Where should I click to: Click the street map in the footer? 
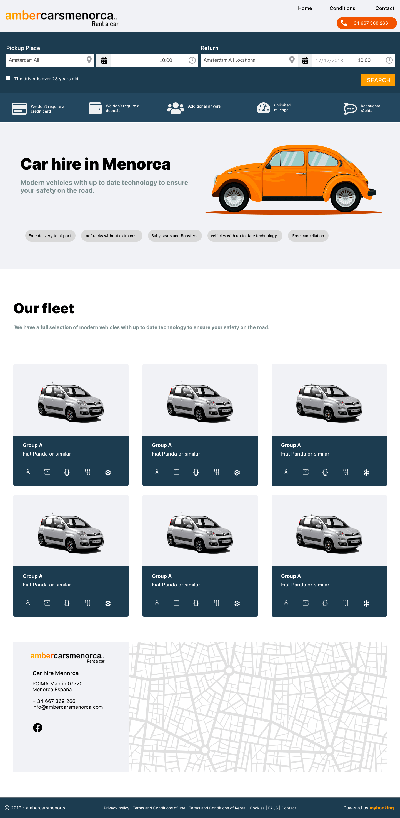pos(258,707)
